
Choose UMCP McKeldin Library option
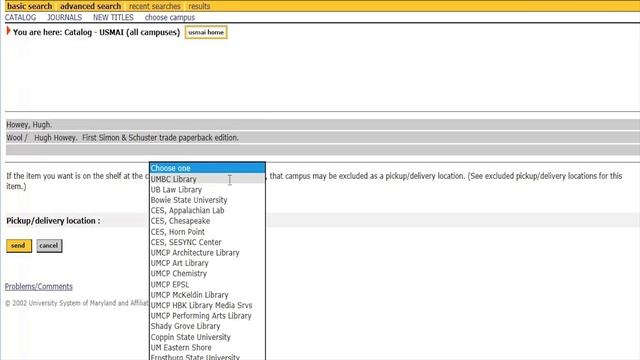click(207, 295)
